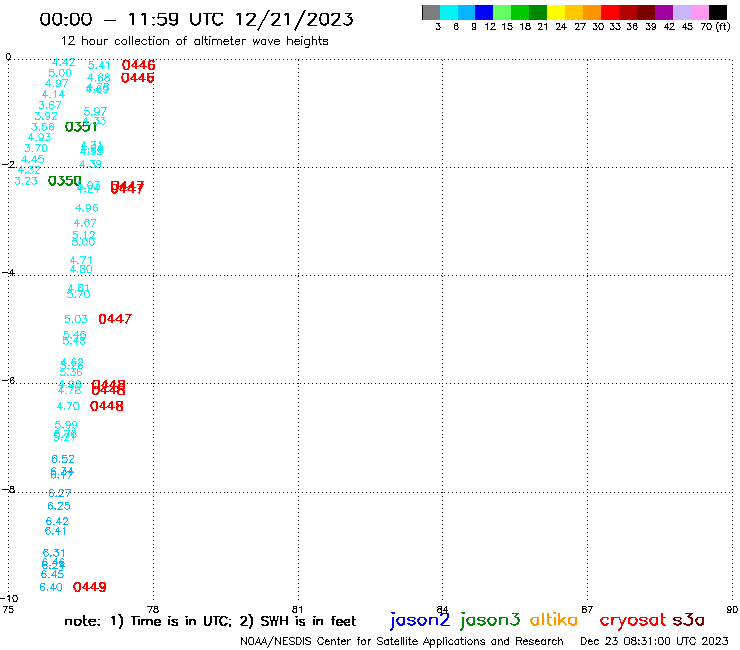
Task: Click the gray swatch in the color legend
Action: click(x=431, y=12)
